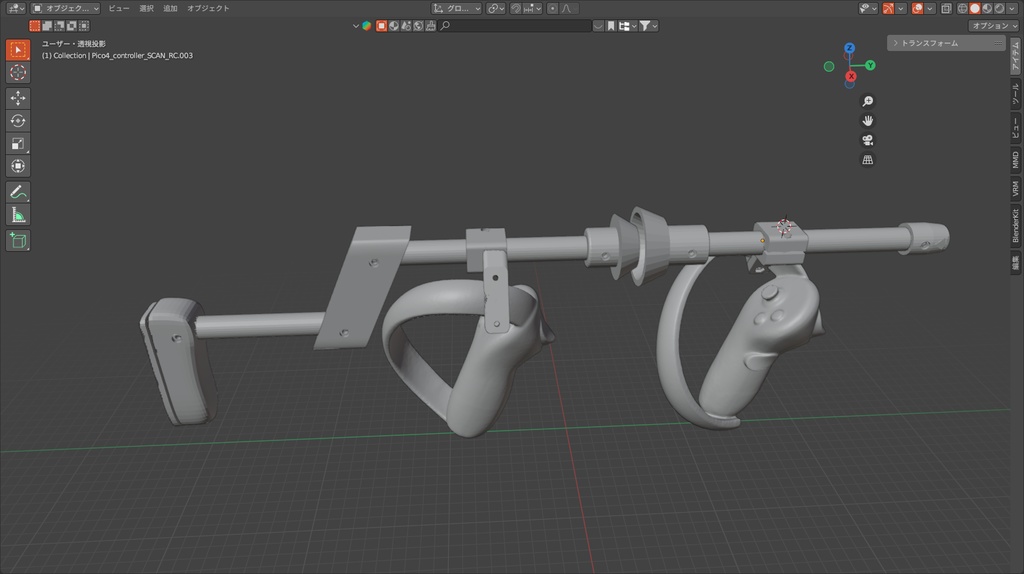
Task: Open transform orientation Global dropdown
Action: click(x=456, y=8)
